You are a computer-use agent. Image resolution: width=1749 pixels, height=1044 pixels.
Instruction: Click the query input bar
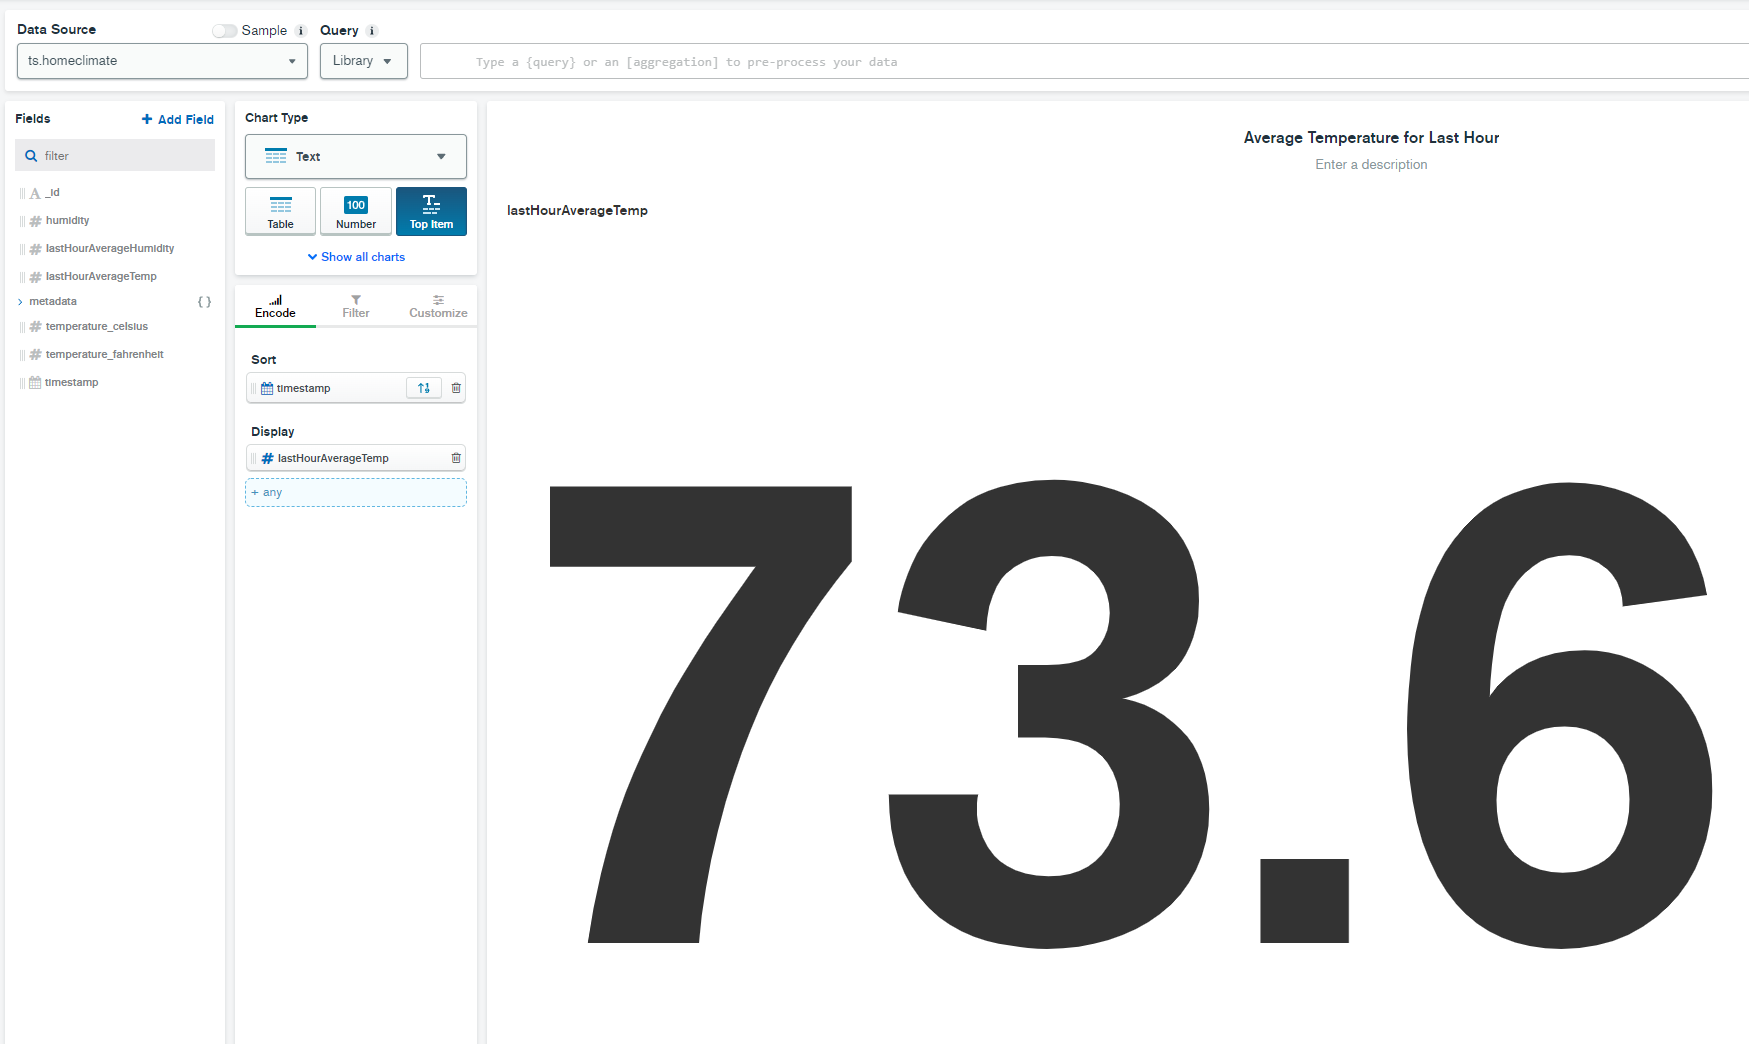[x=1080, y=62]
